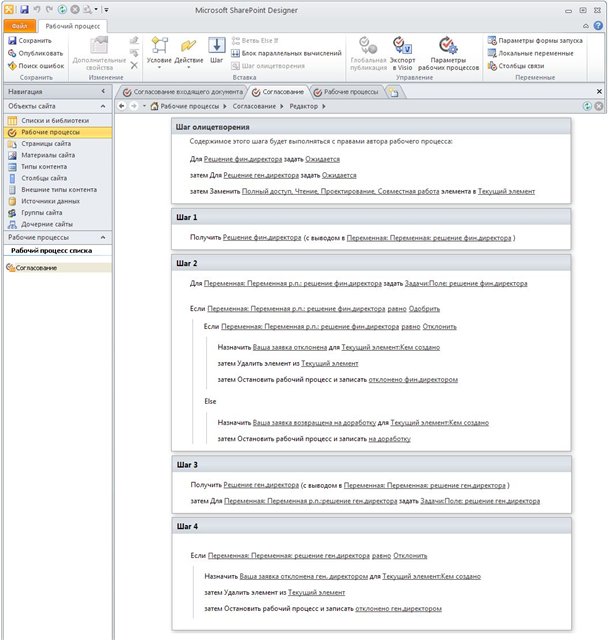Close the current document tab with X
Screen dimensions: 609x640
click(599, 91)
